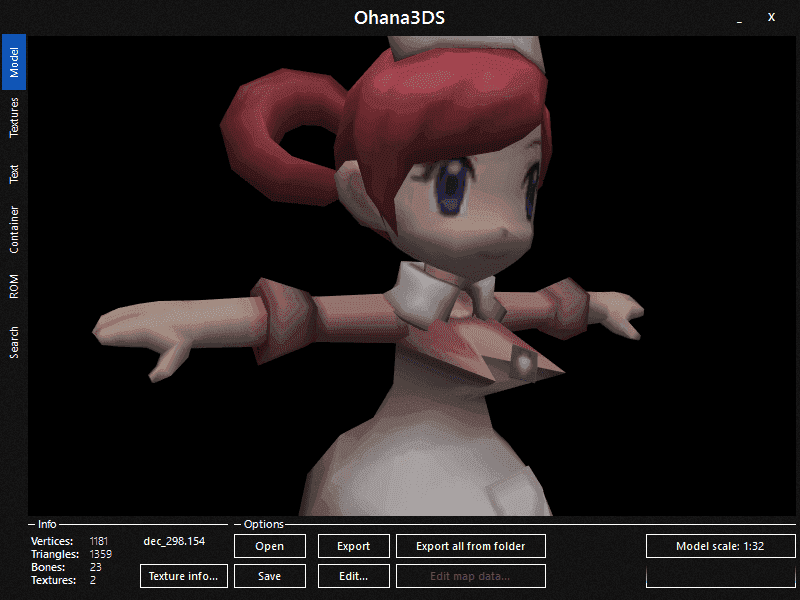Open the Search tab
This screenshot has width=800, height=600.
tap(14, 342)
